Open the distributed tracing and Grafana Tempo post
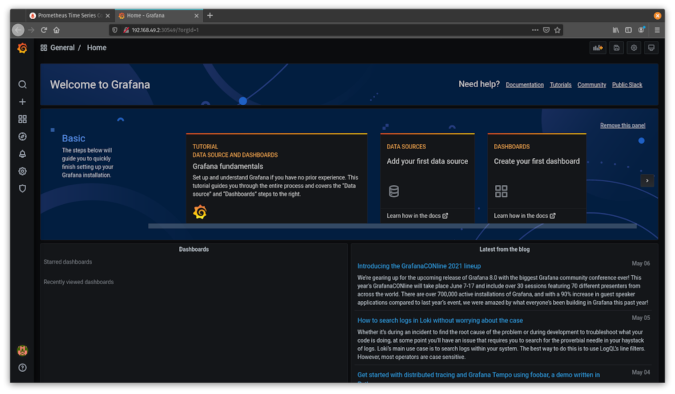The image size is (675, 394). (x=478, y=375)
